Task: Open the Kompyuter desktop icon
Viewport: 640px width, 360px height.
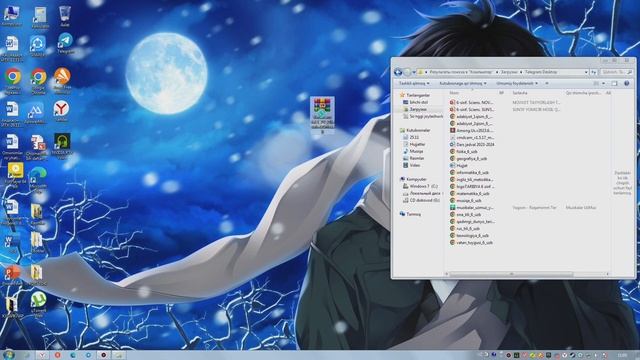Action: tap(11, 16)
